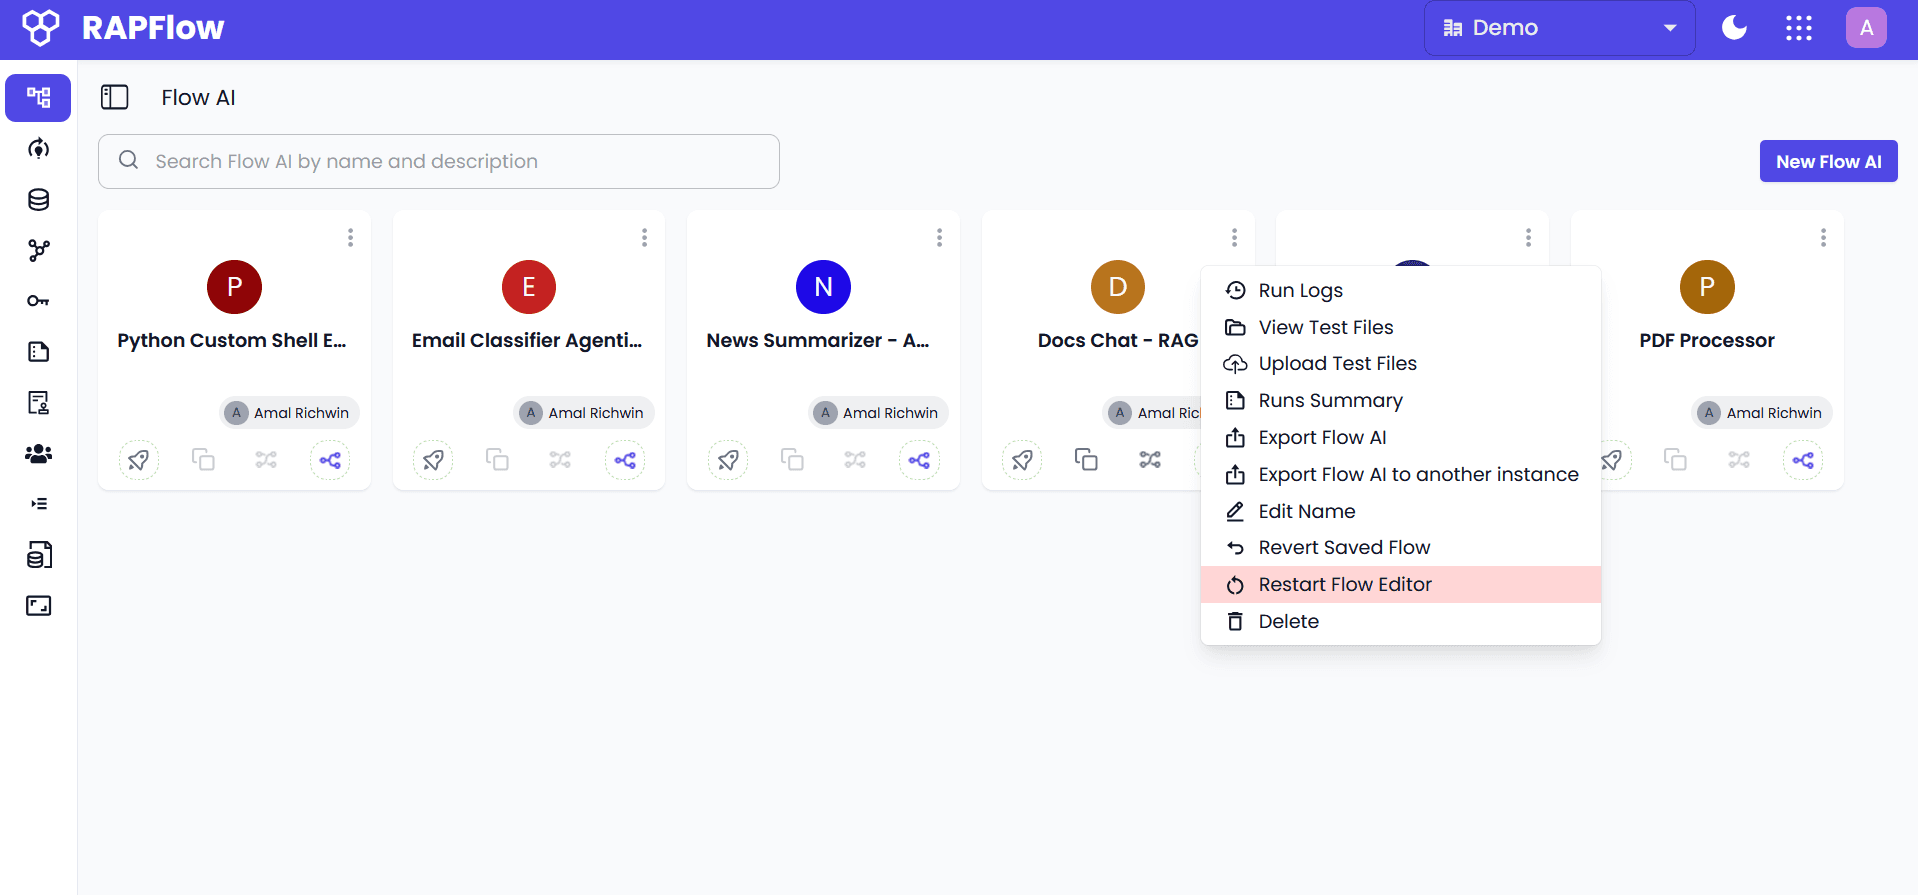Open the database icon in sidebar

[x=38, y=200]
